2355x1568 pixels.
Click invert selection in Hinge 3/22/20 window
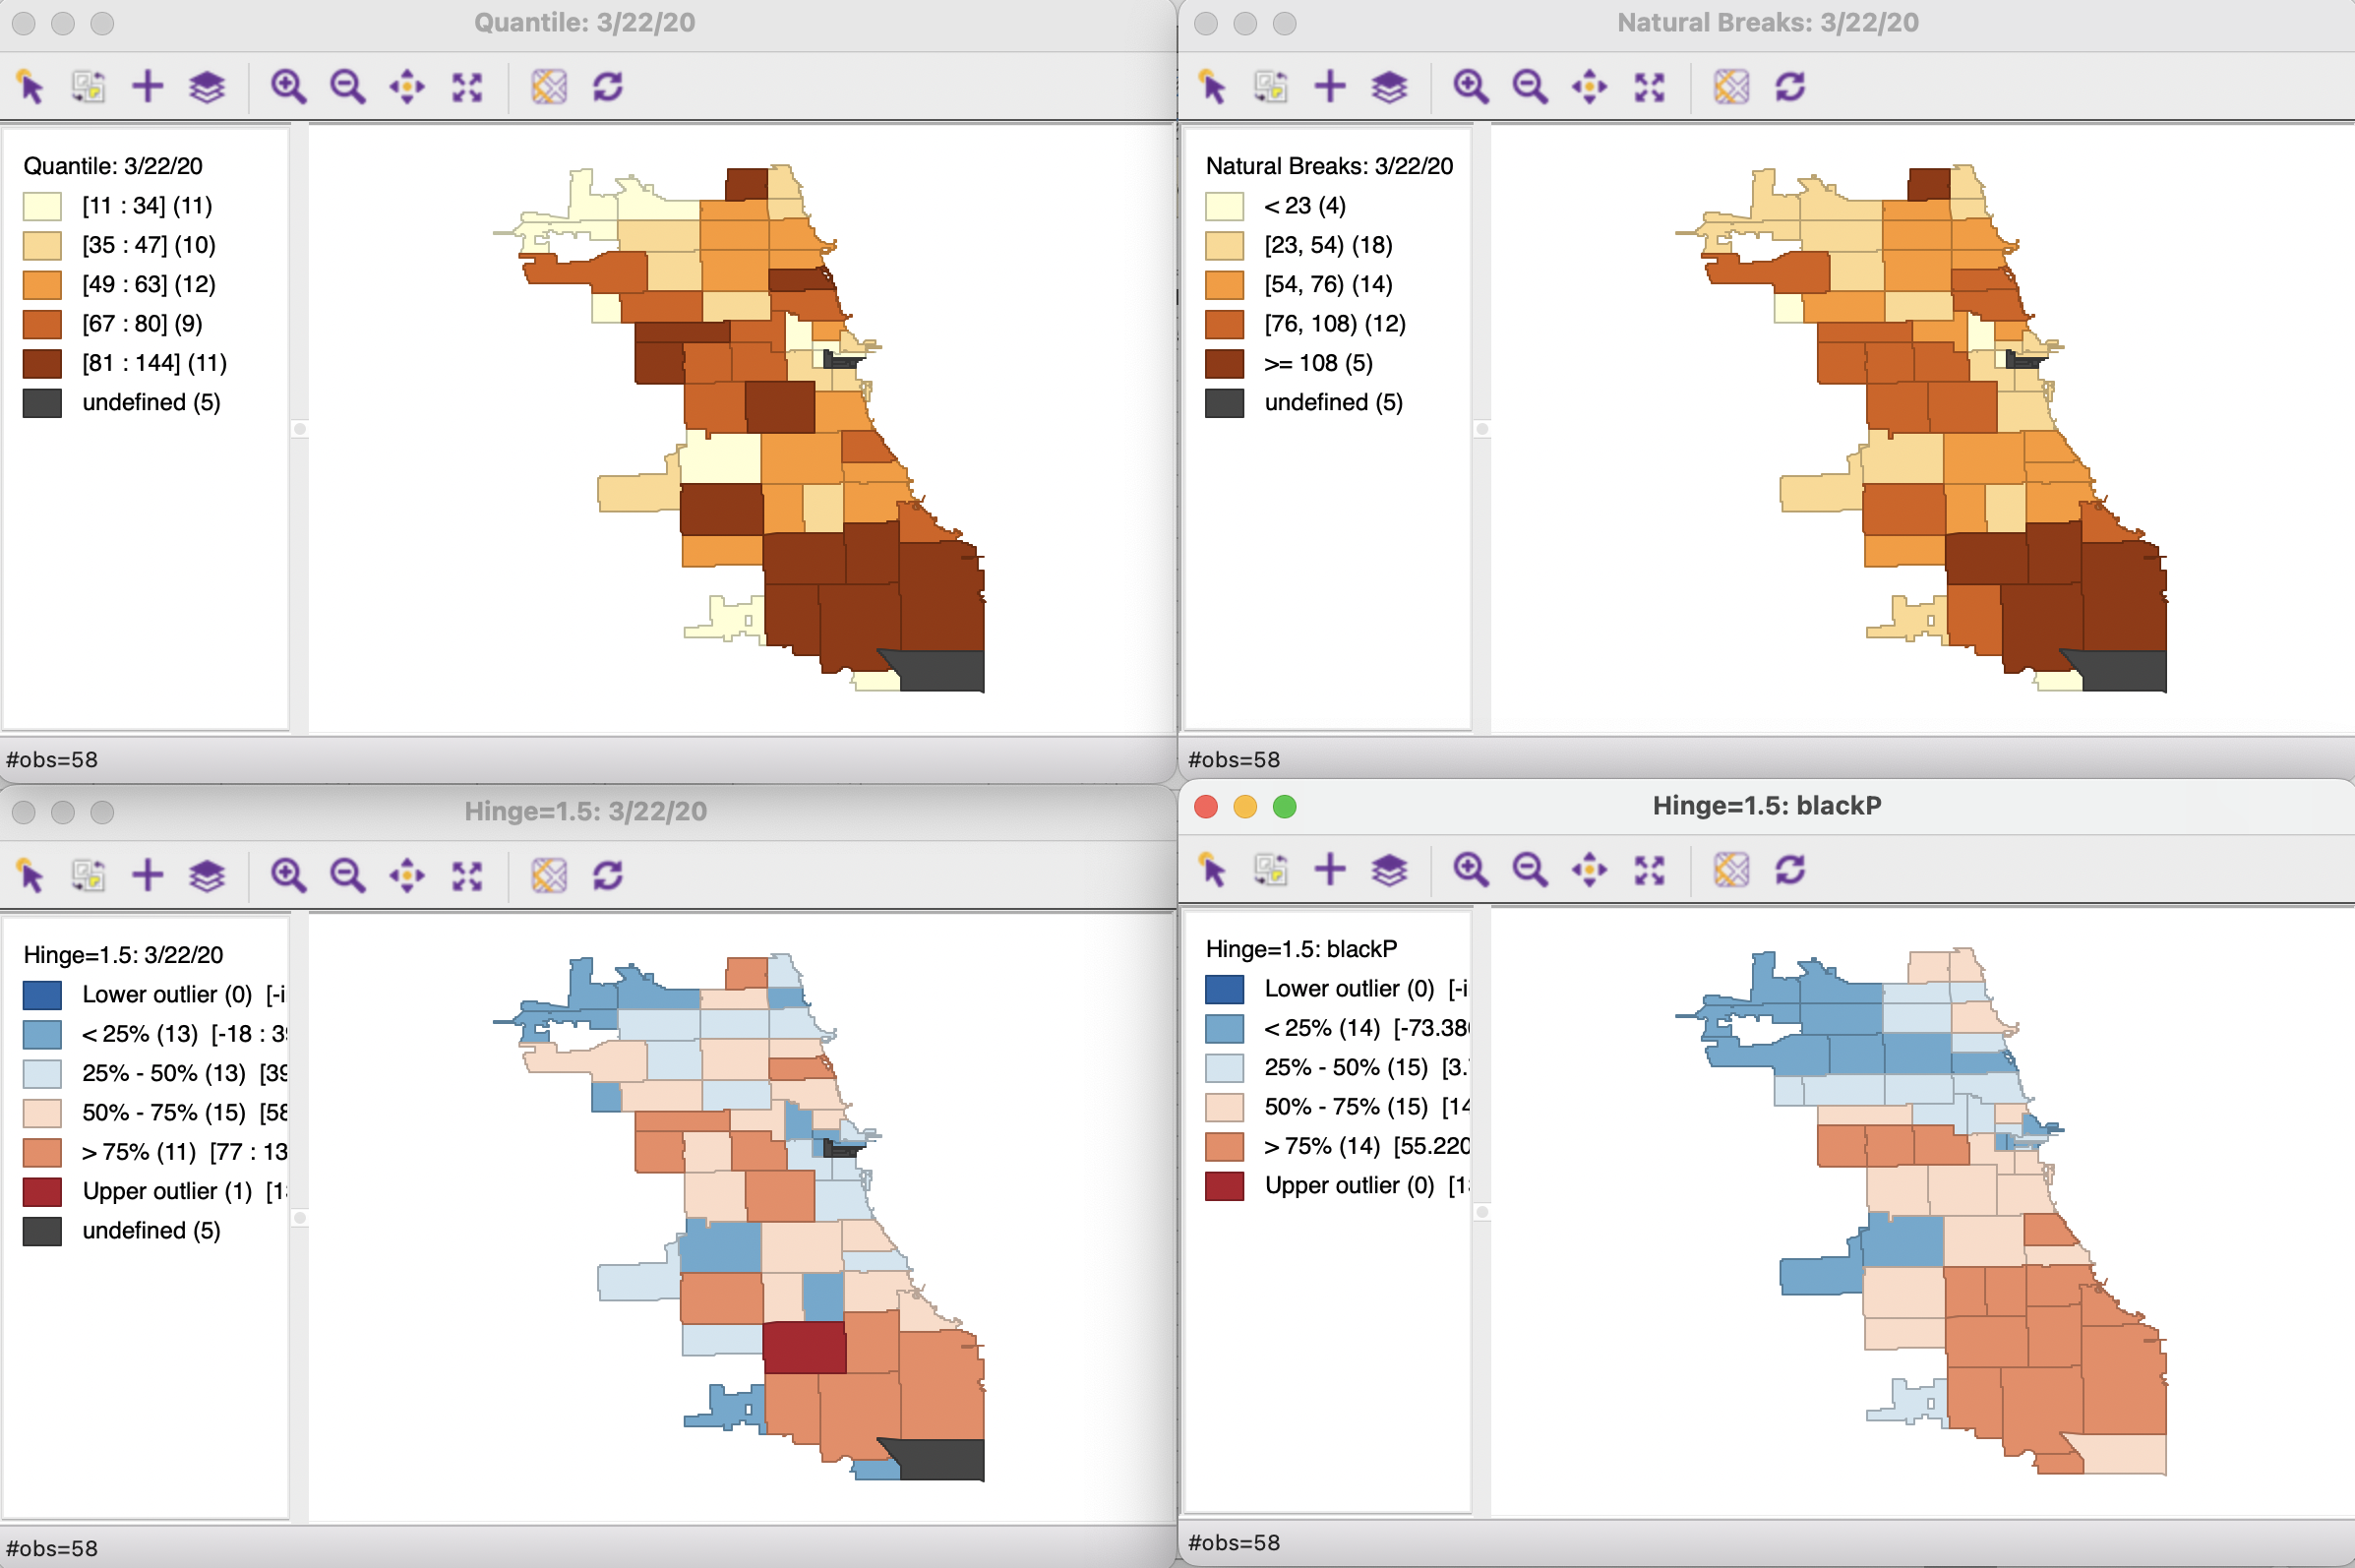point(89,876)
